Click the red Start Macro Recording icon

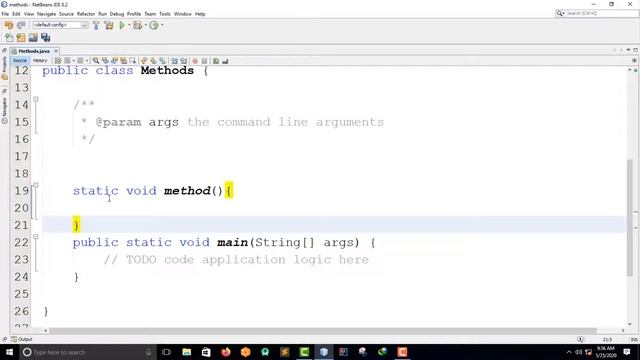(x=195, y=61)
